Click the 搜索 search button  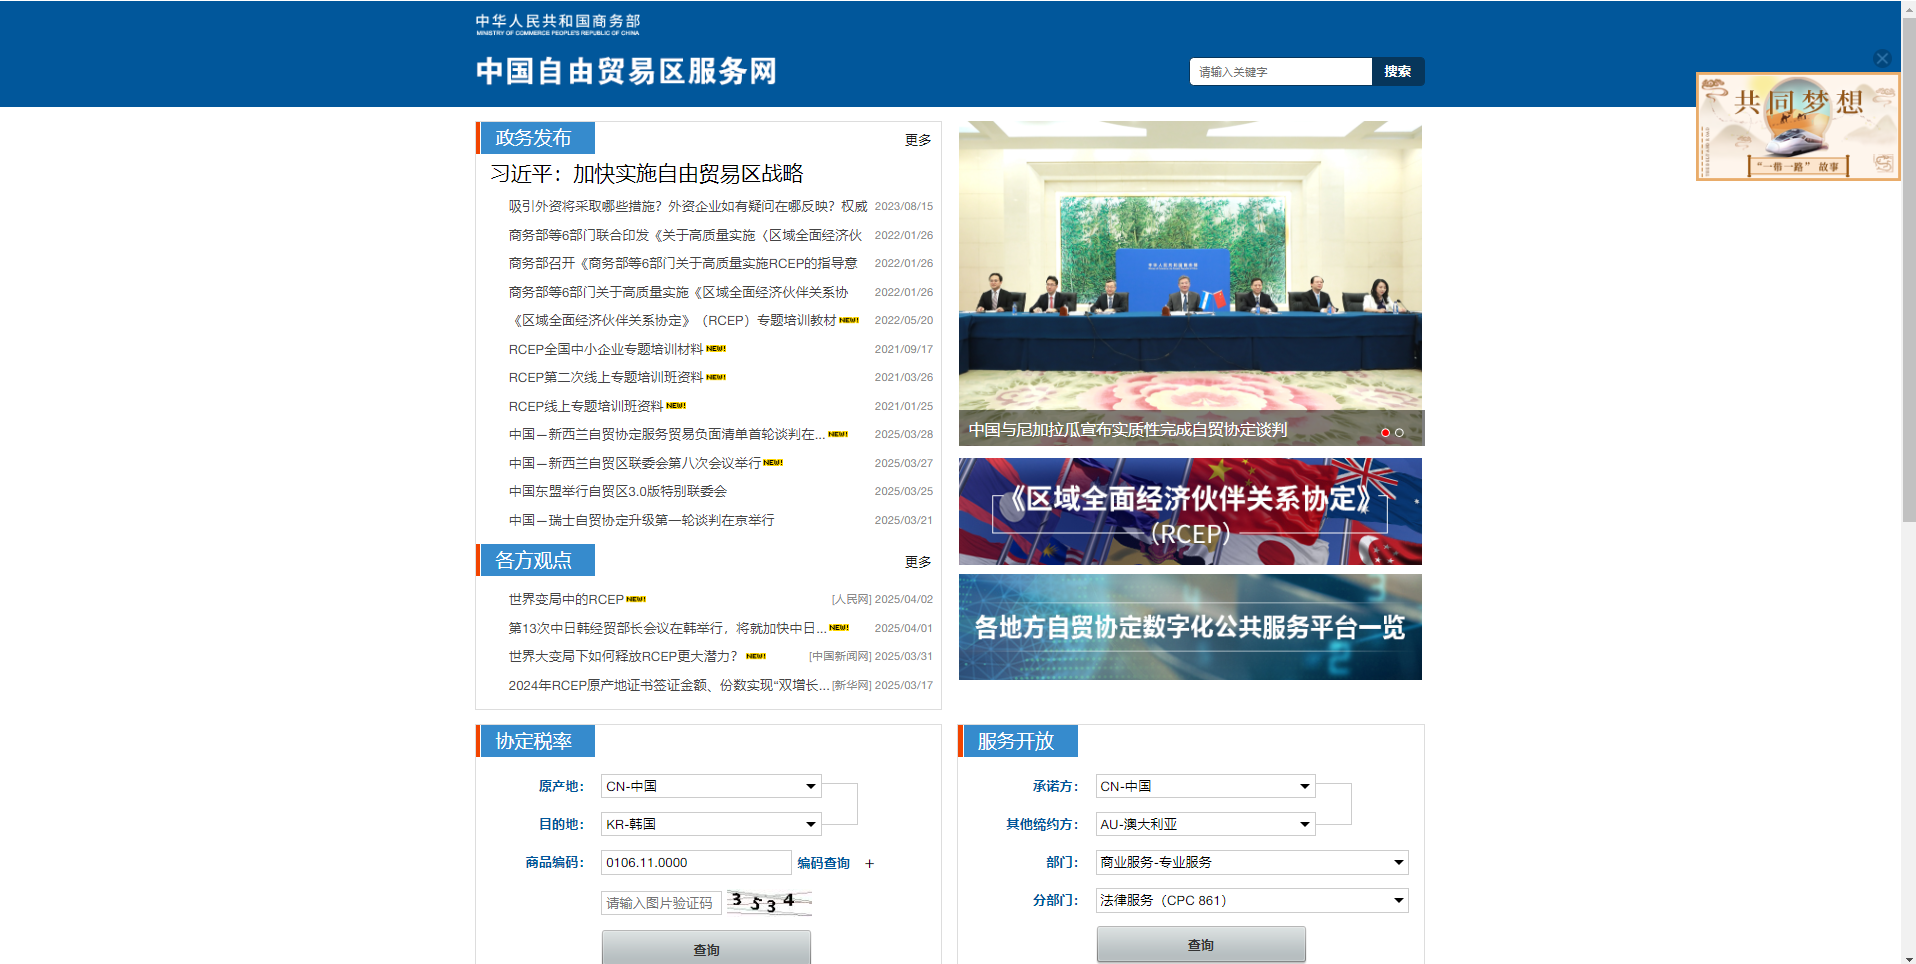1397,72
